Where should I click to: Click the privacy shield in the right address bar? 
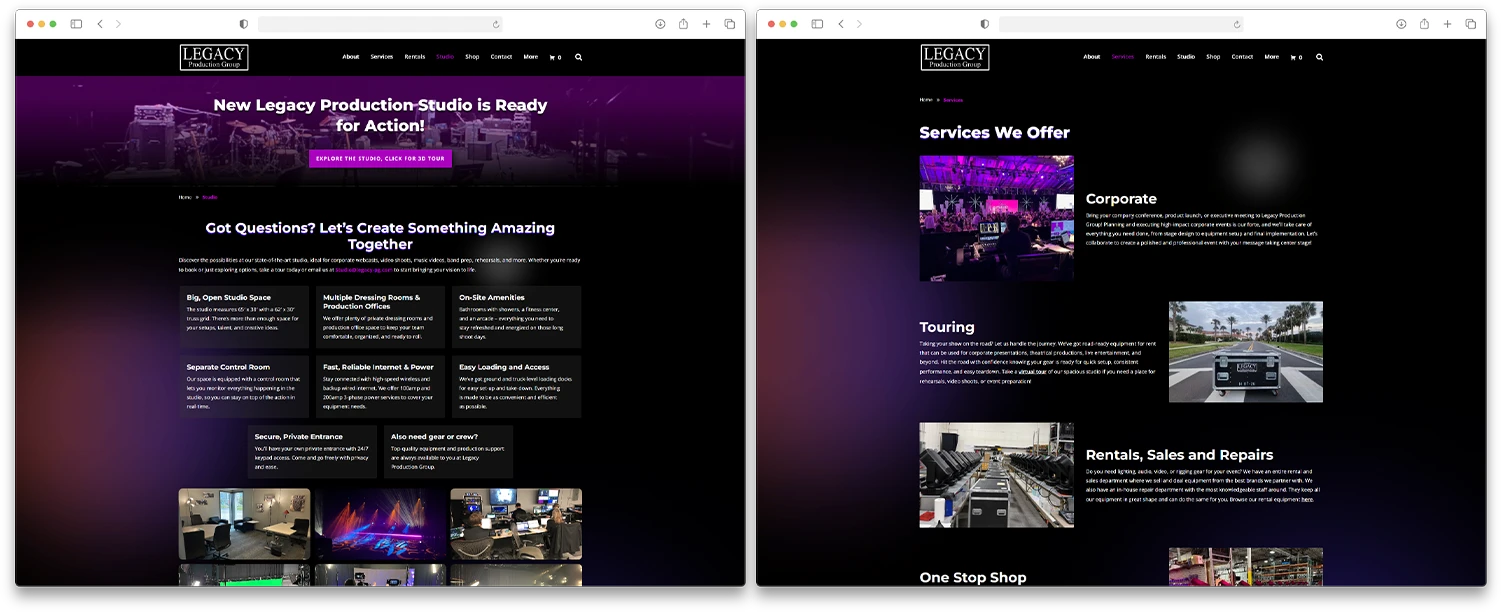pyautogui.click(x=985, y=23)
